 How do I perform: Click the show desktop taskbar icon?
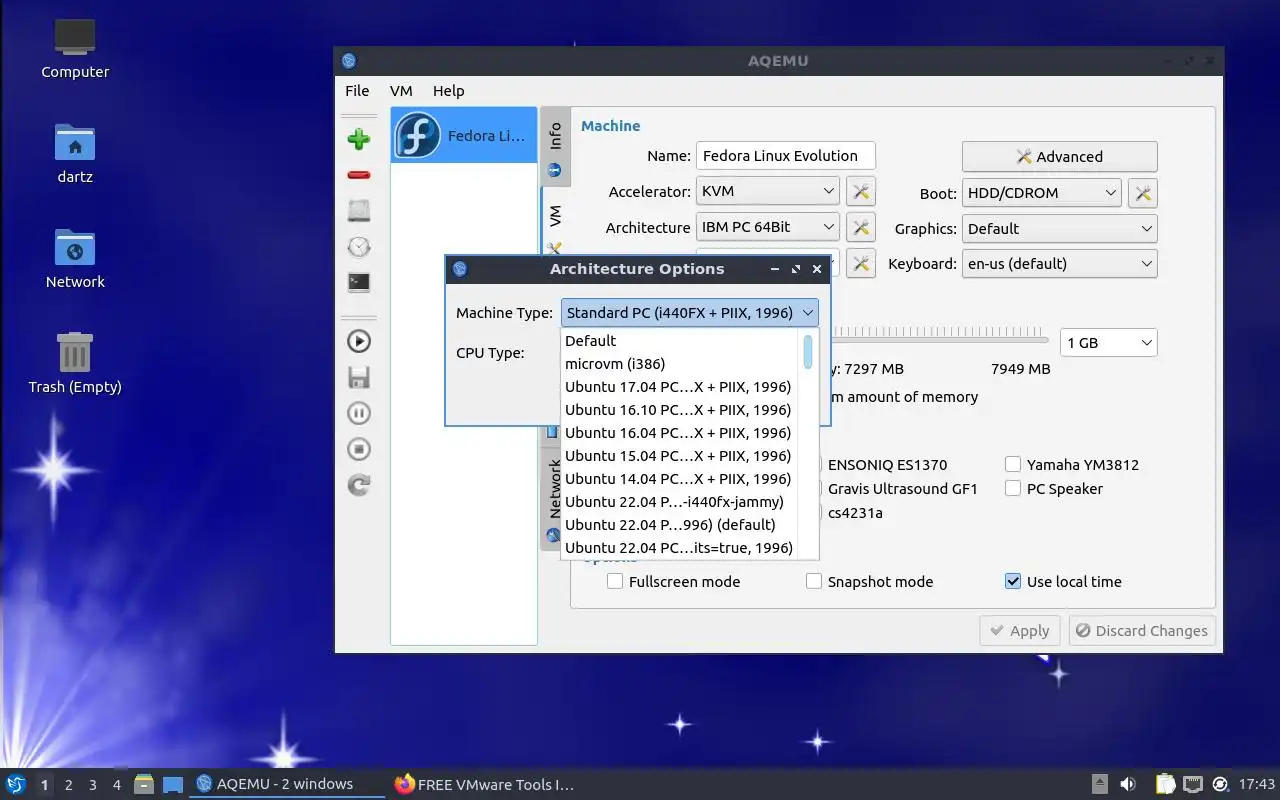click(x=173, y=784)
